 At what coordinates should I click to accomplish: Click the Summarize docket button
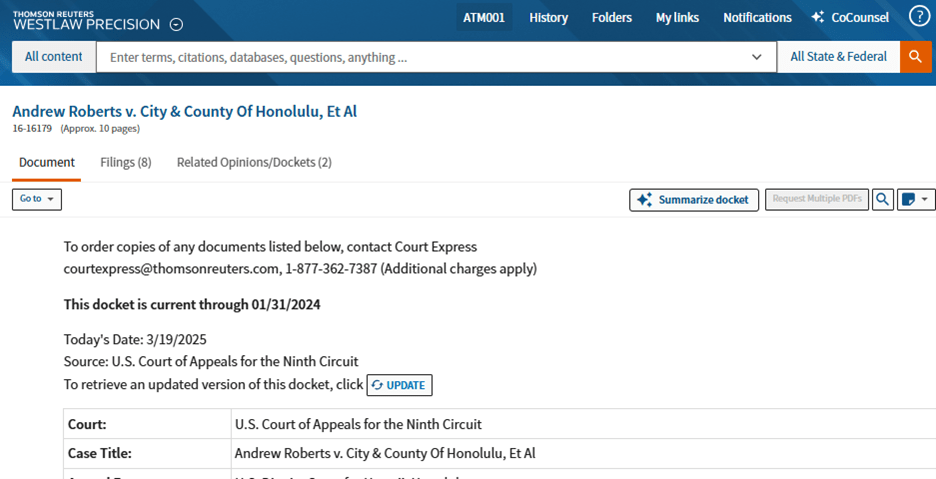click(694, 199)
